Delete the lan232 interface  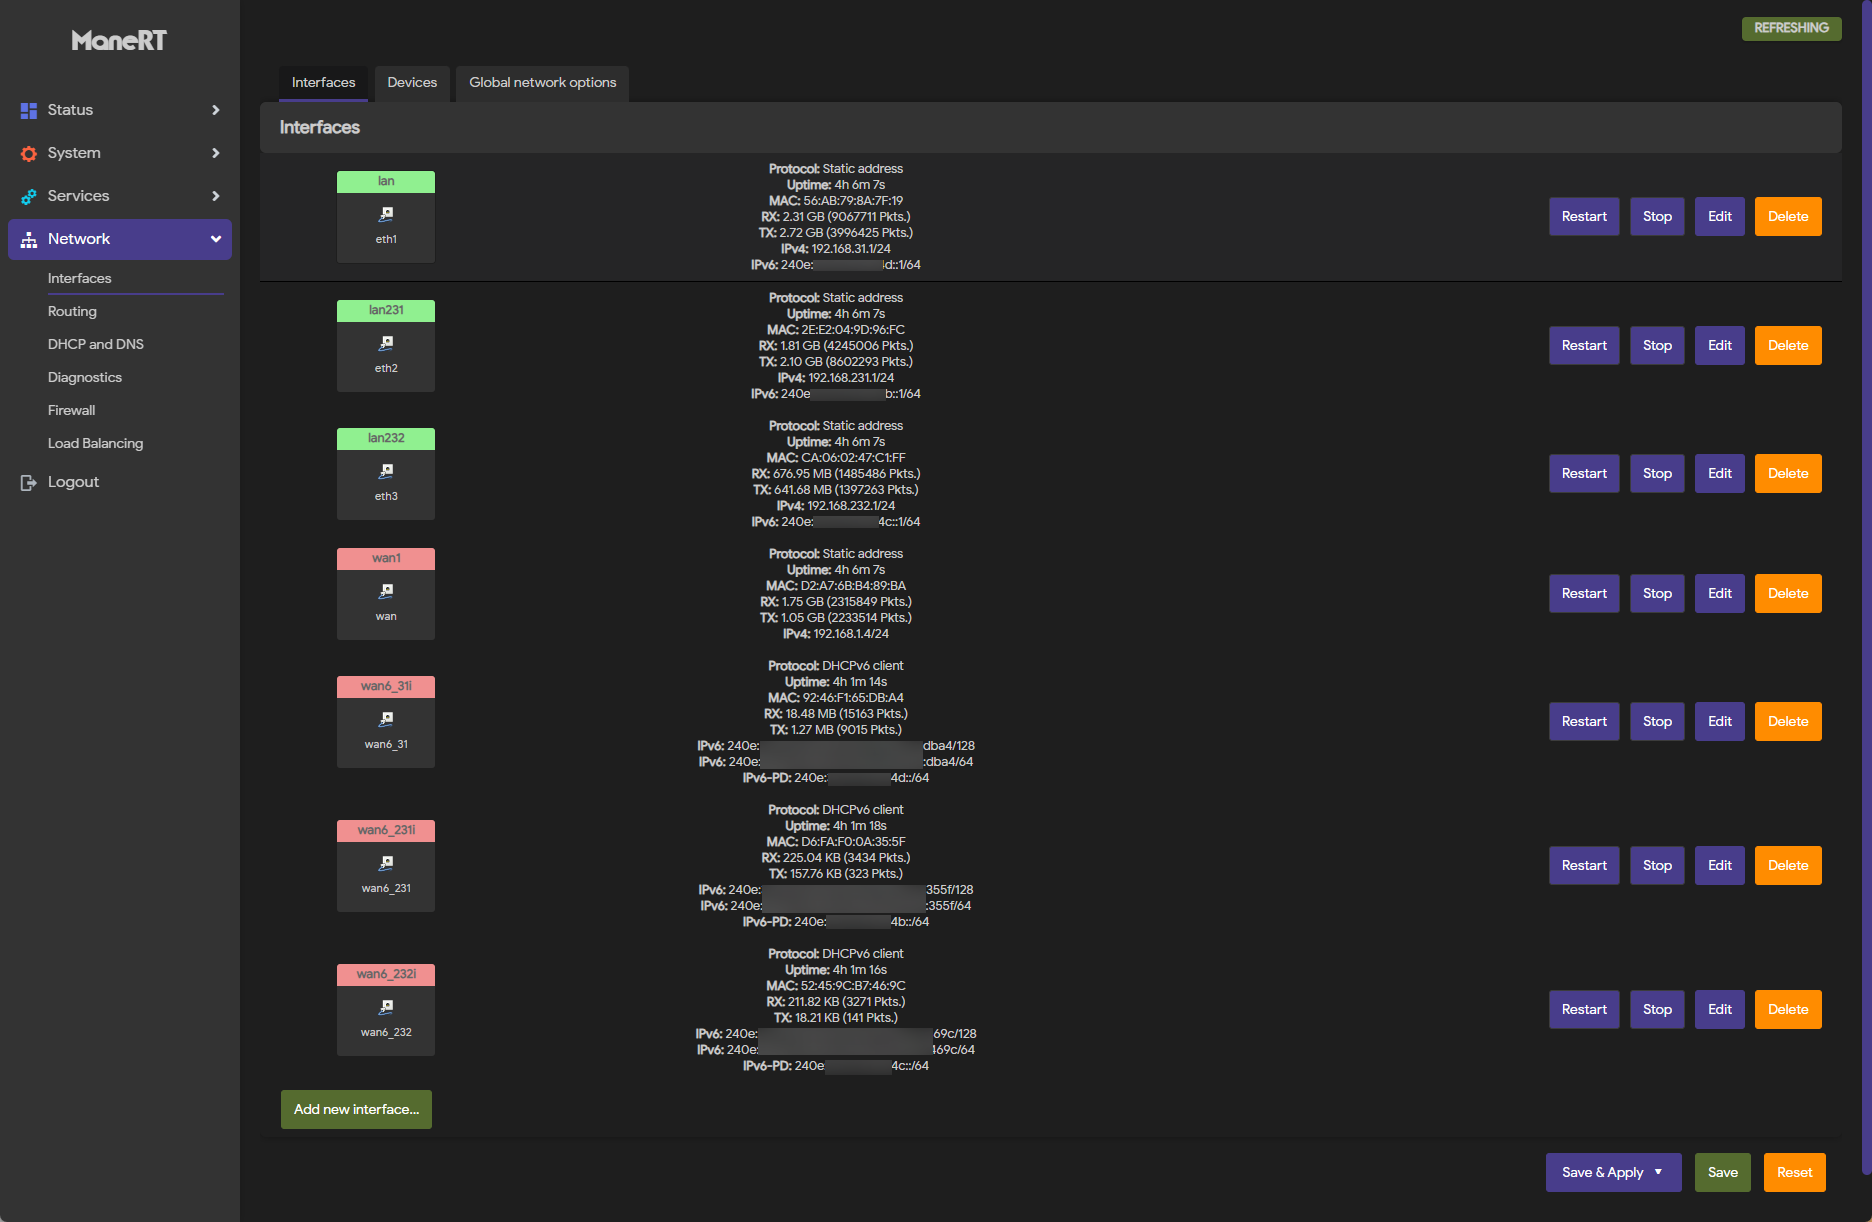coord(1788,474)
